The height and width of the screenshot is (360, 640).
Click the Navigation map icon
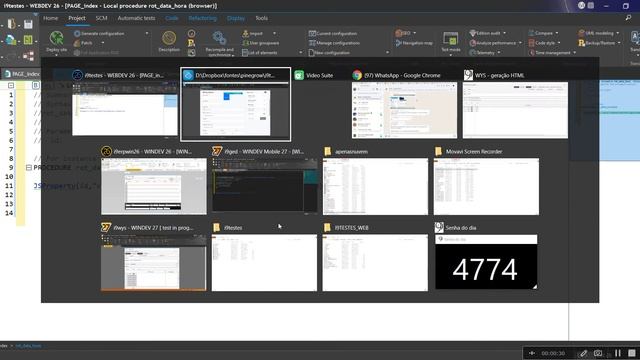pyautogui.click(x=399, y=43)
